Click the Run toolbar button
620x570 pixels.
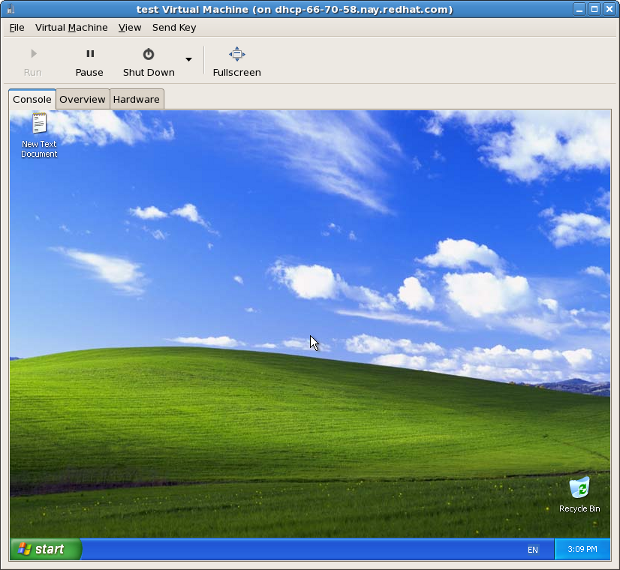pyautogui.click(x=33, y=62)
